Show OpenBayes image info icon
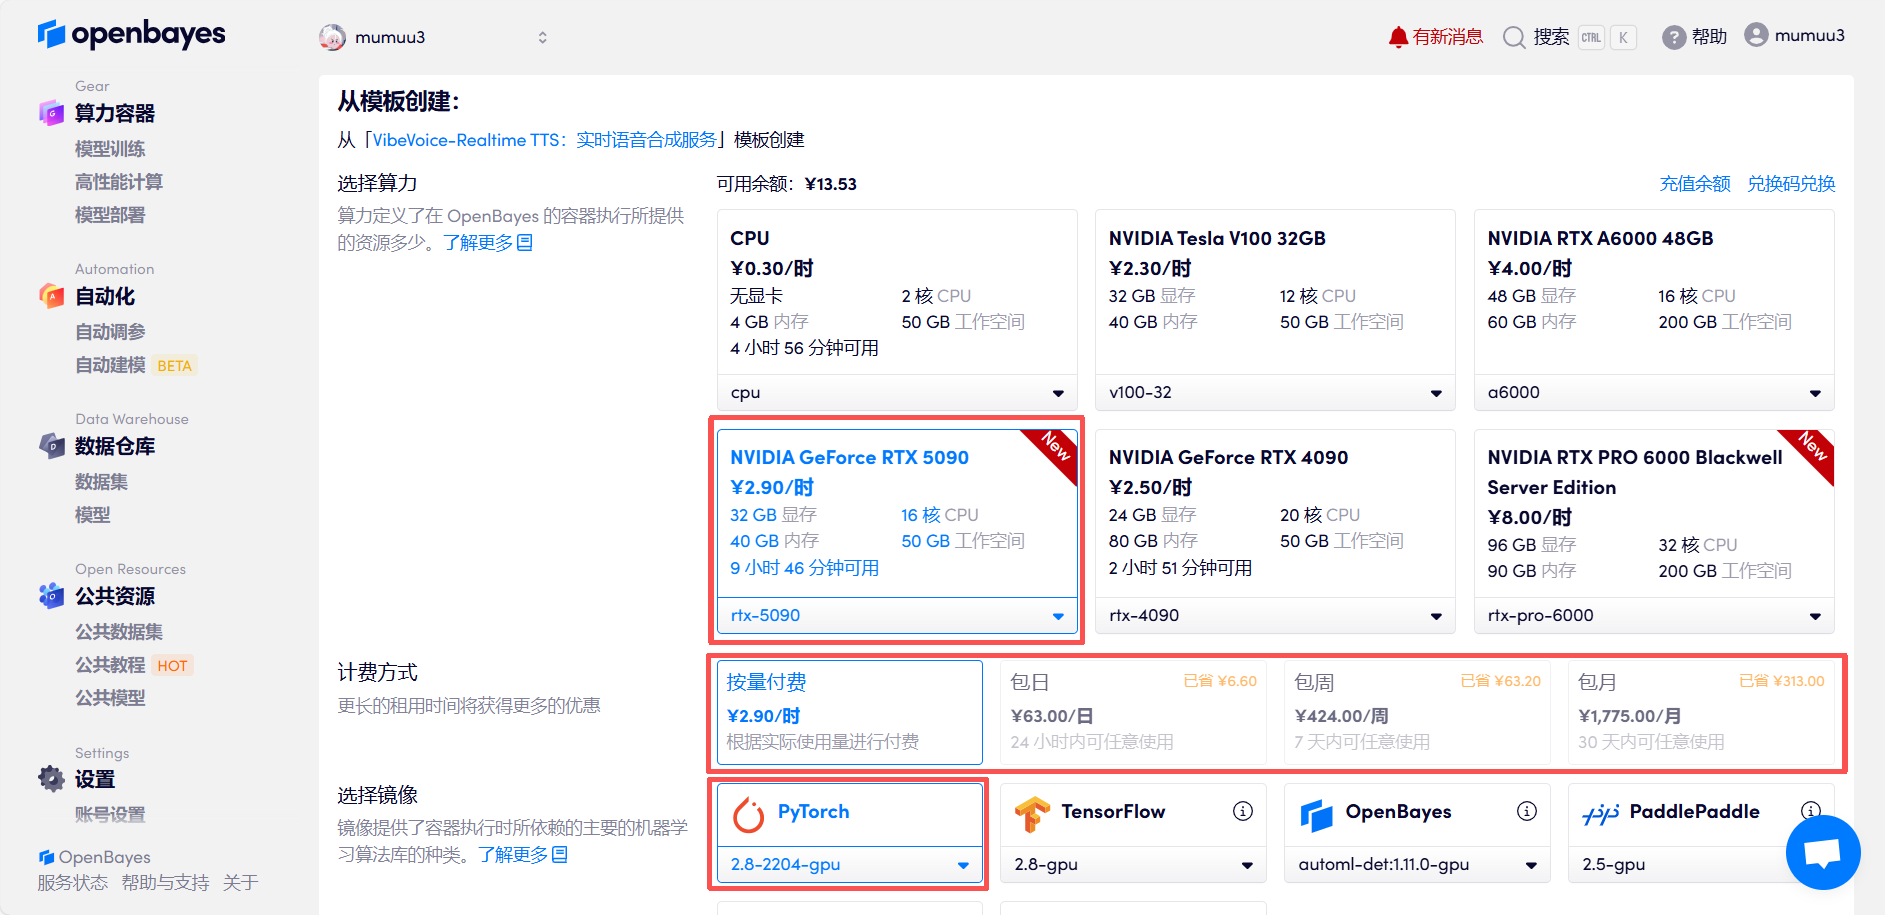 click(x=1527, y=811)
